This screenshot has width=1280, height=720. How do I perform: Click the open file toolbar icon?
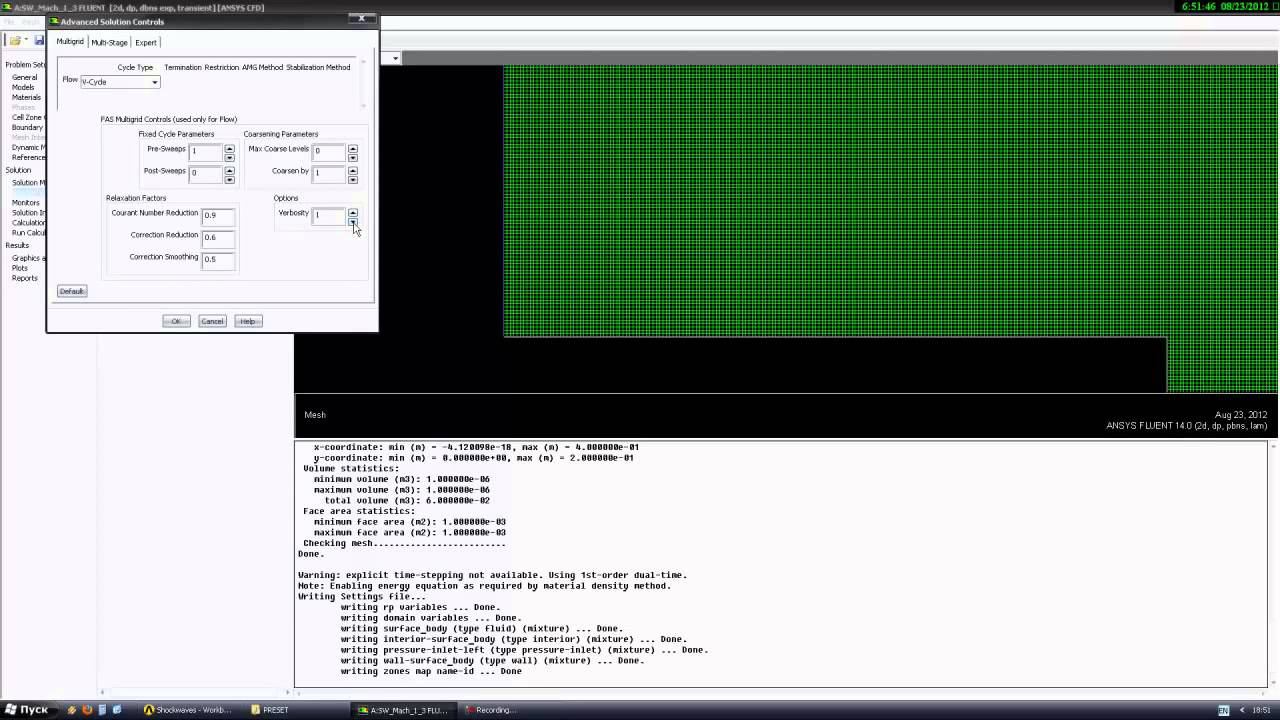click(x=15, y=41)
